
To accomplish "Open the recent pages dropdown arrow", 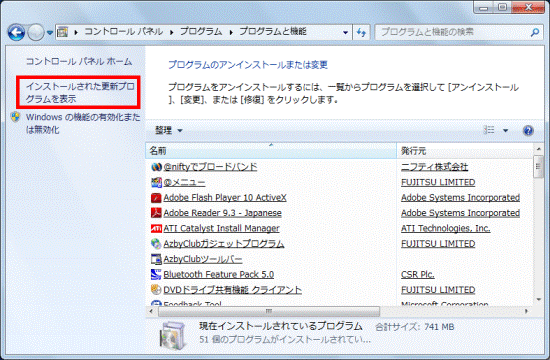I will 50,33.
